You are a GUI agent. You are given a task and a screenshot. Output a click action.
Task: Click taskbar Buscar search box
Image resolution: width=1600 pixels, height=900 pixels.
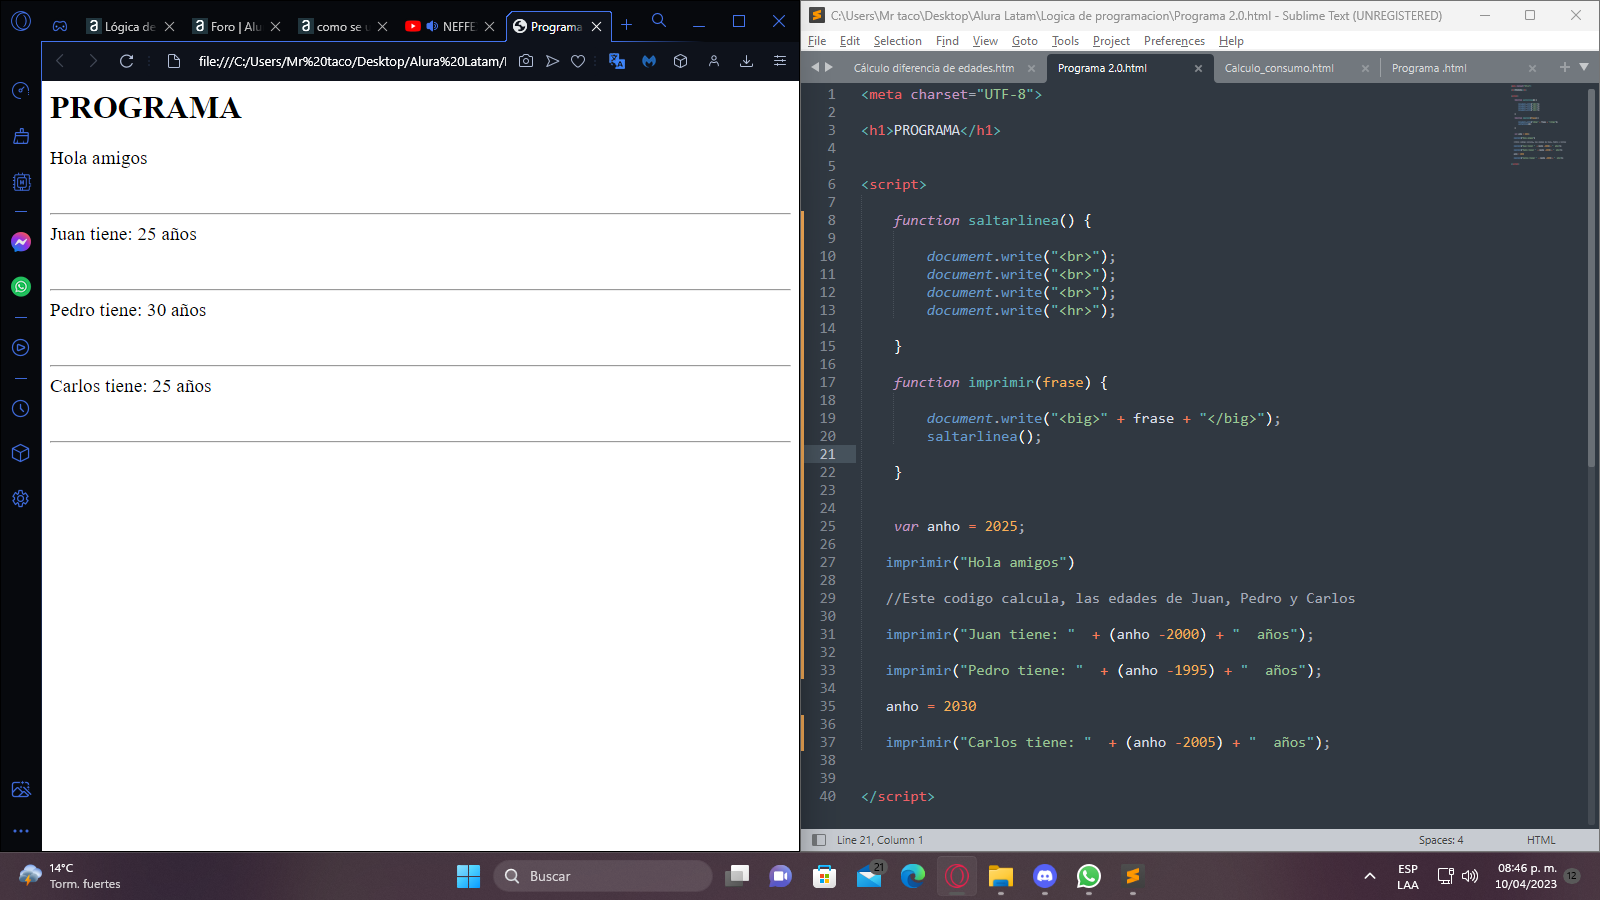pyautogui.click(x=602, y=876)
